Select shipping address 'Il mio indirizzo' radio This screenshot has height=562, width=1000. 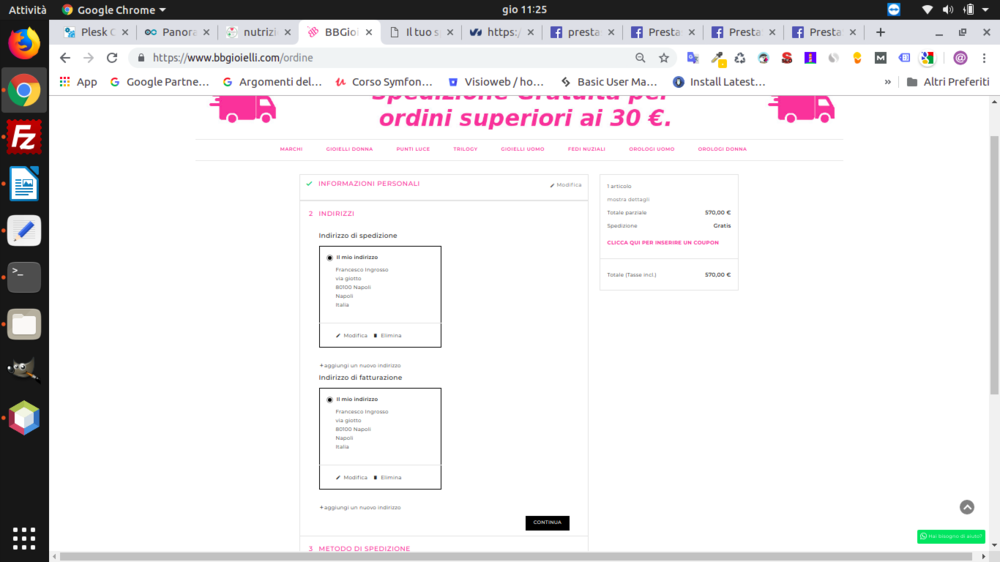pyautogui.click(x=330, y=258)
